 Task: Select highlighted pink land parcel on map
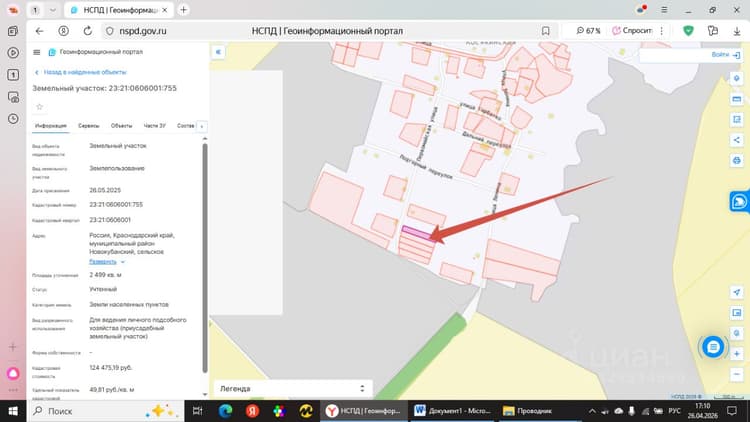[x=418, y=233]
